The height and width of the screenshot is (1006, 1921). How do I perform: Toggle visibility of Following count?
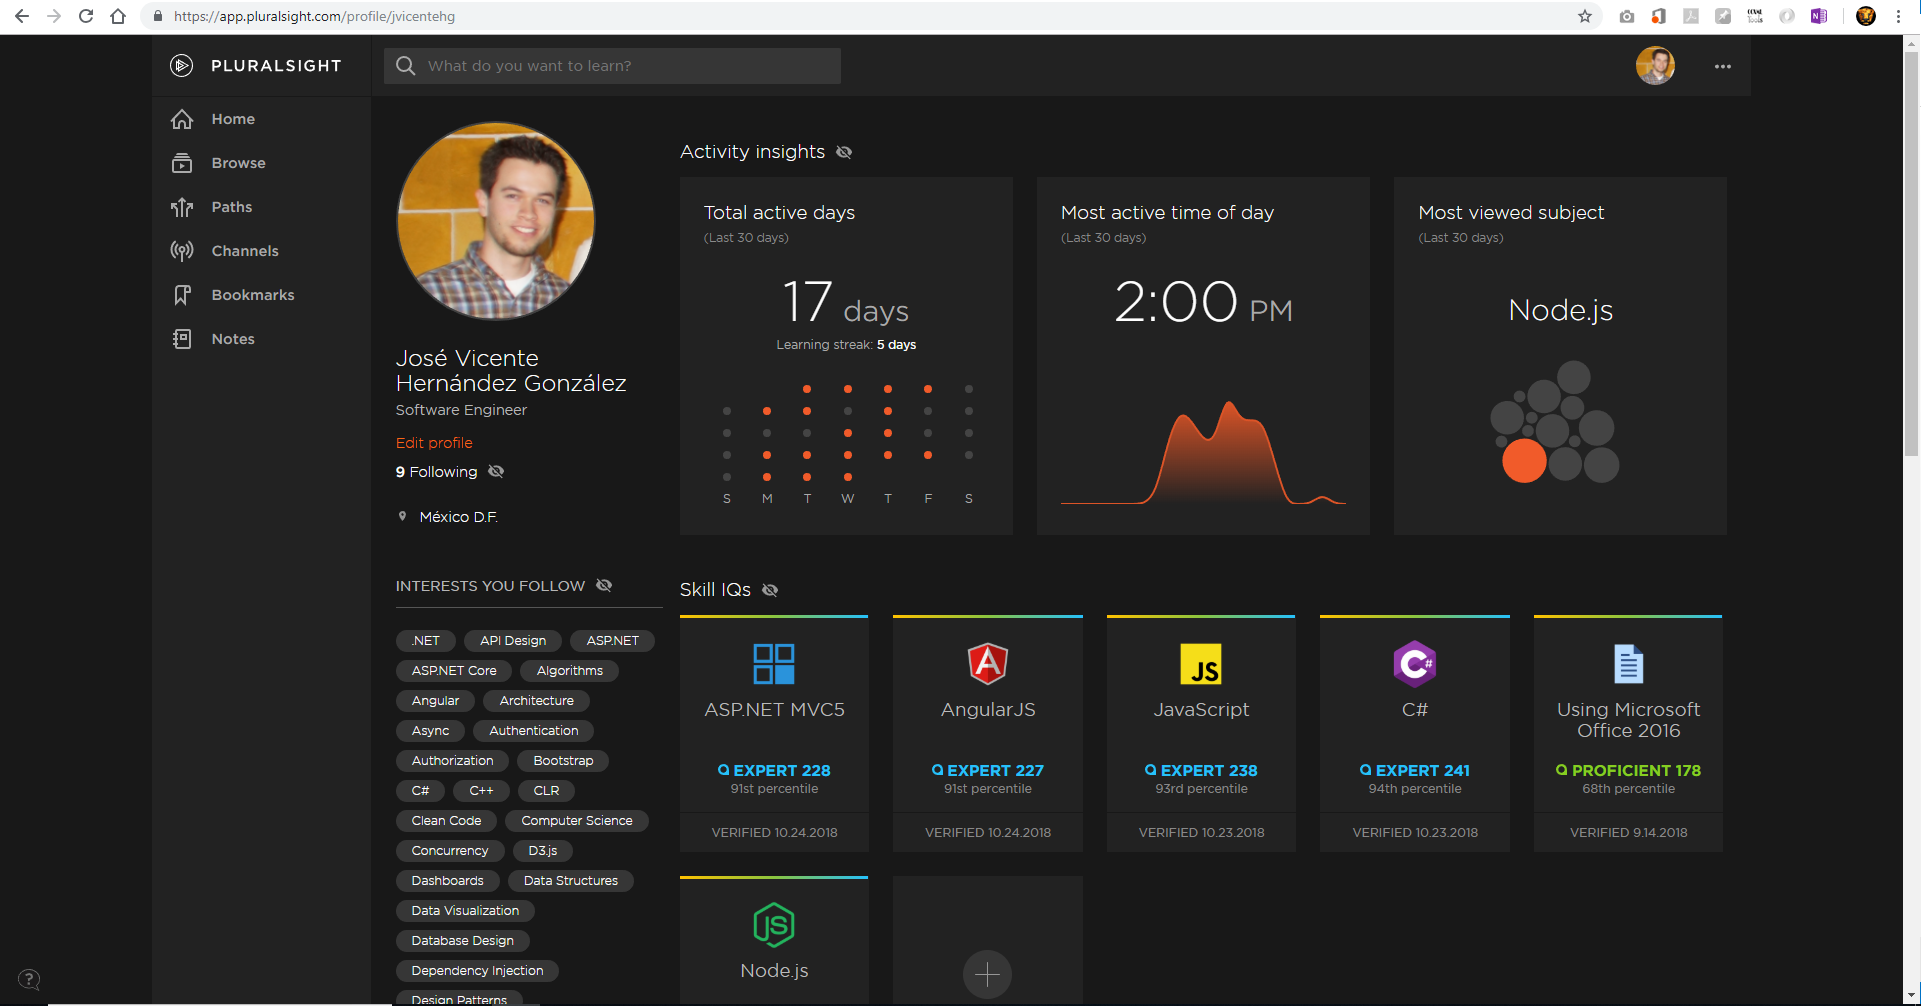pyautogui.click(x=496, y=471)
